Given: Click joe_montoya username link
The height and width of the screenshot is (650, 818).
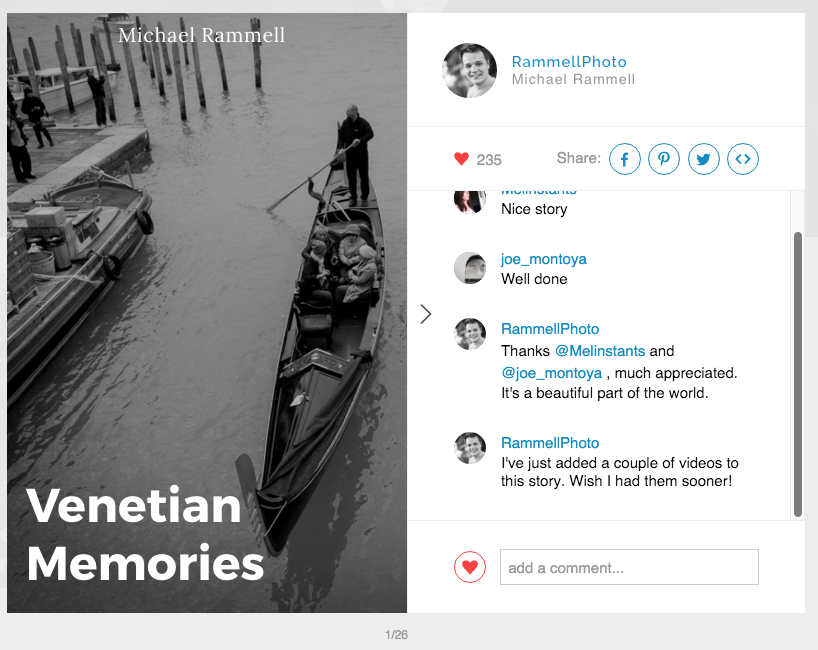Looking at the screenshot, I should tap(544, 259).
